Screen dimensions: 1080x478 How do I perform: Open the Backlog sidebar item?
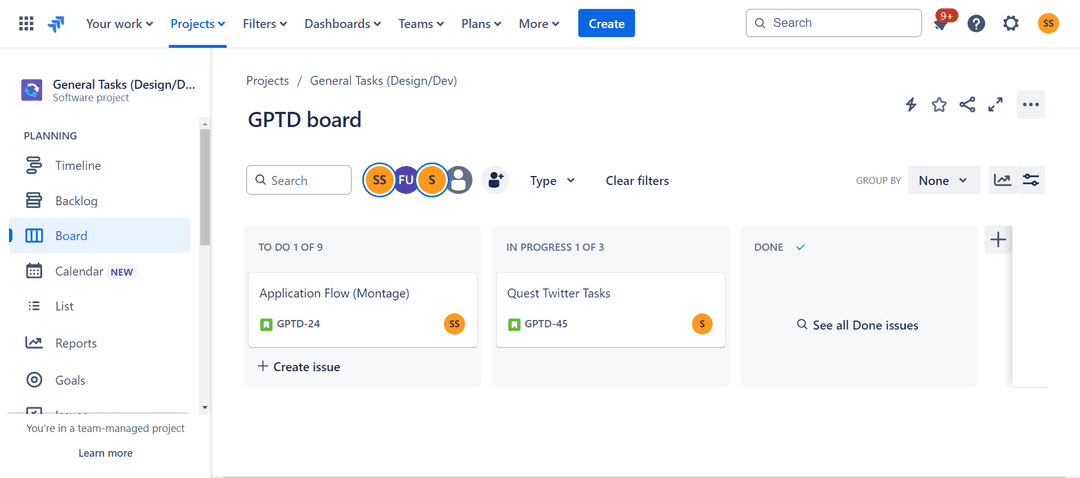click(x=76, y=201)
